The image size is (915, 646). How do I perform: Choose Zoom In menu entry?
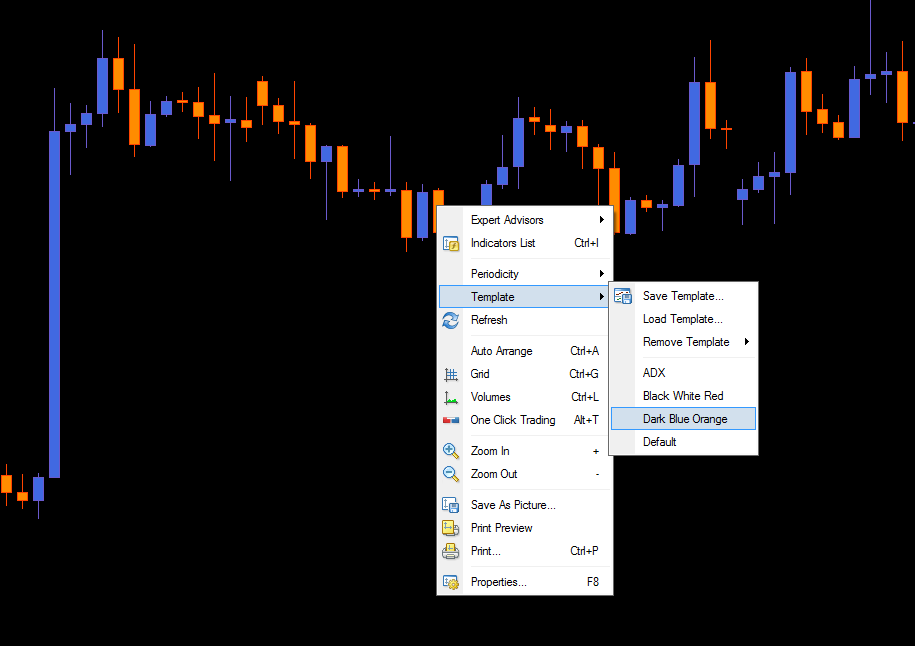point(525,451)
